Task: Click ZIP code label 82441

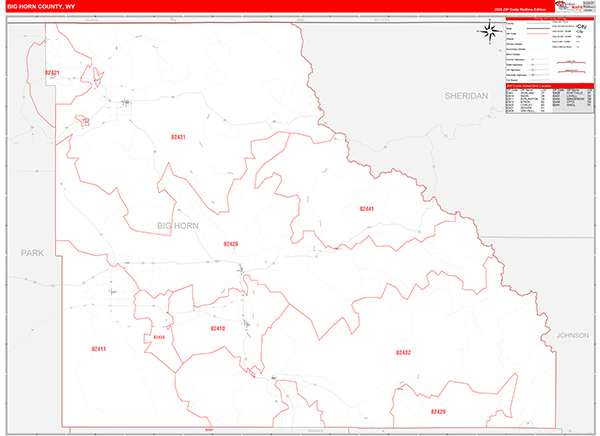Action: (367, 209)
